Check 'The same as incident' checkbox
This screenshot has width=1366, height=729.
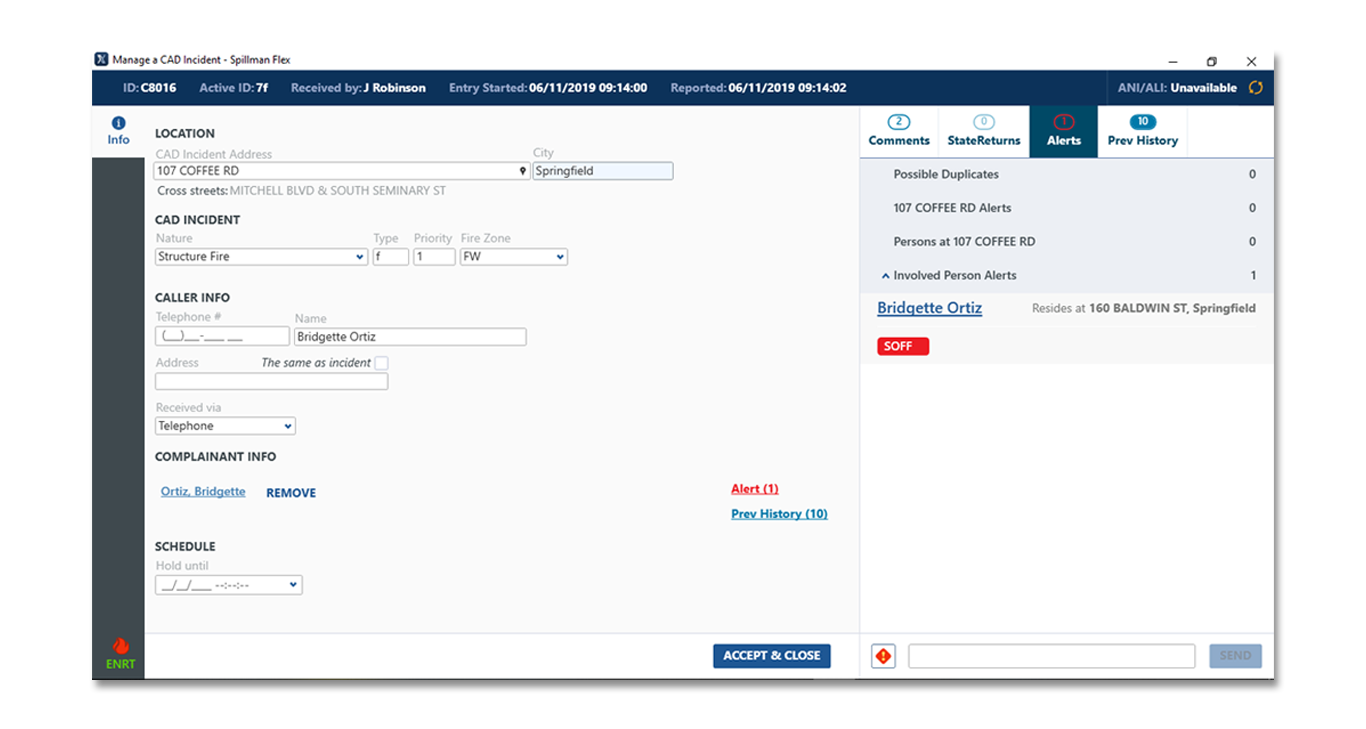[381, 363]
